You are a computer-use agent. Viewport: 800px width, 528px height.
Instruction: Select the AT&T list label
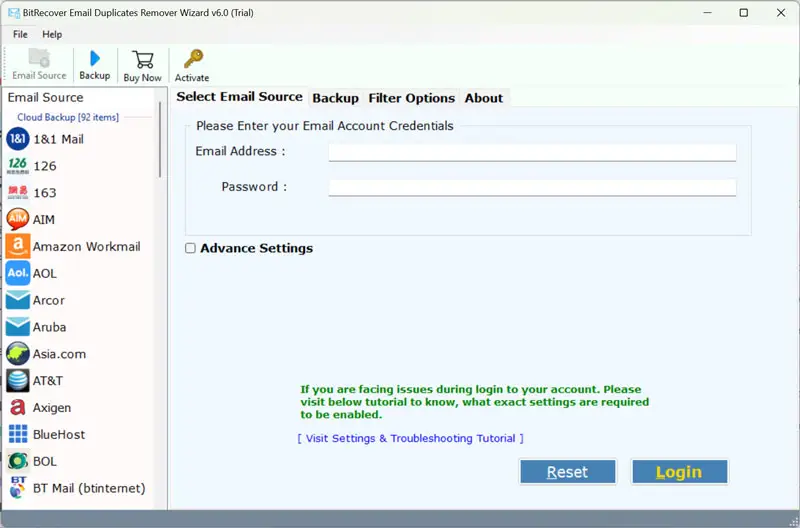point(47,381)
